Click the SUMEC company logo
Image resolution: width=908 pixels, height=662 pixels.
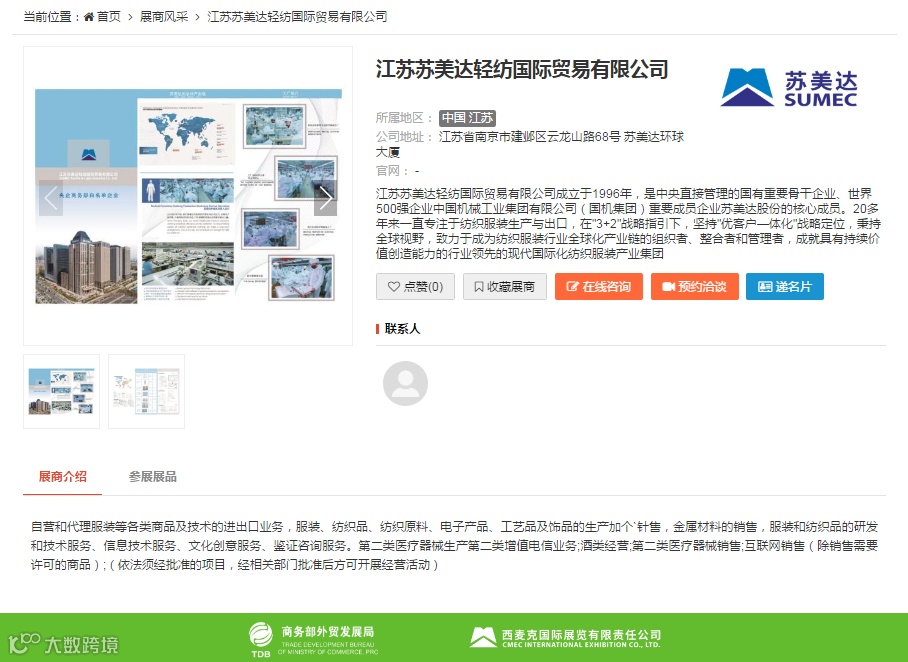tap(789, 88)
